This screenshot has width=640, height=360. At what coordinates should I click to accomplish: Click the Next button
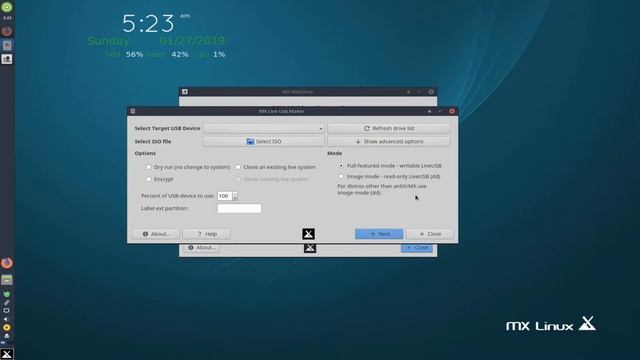pos(379,234)
